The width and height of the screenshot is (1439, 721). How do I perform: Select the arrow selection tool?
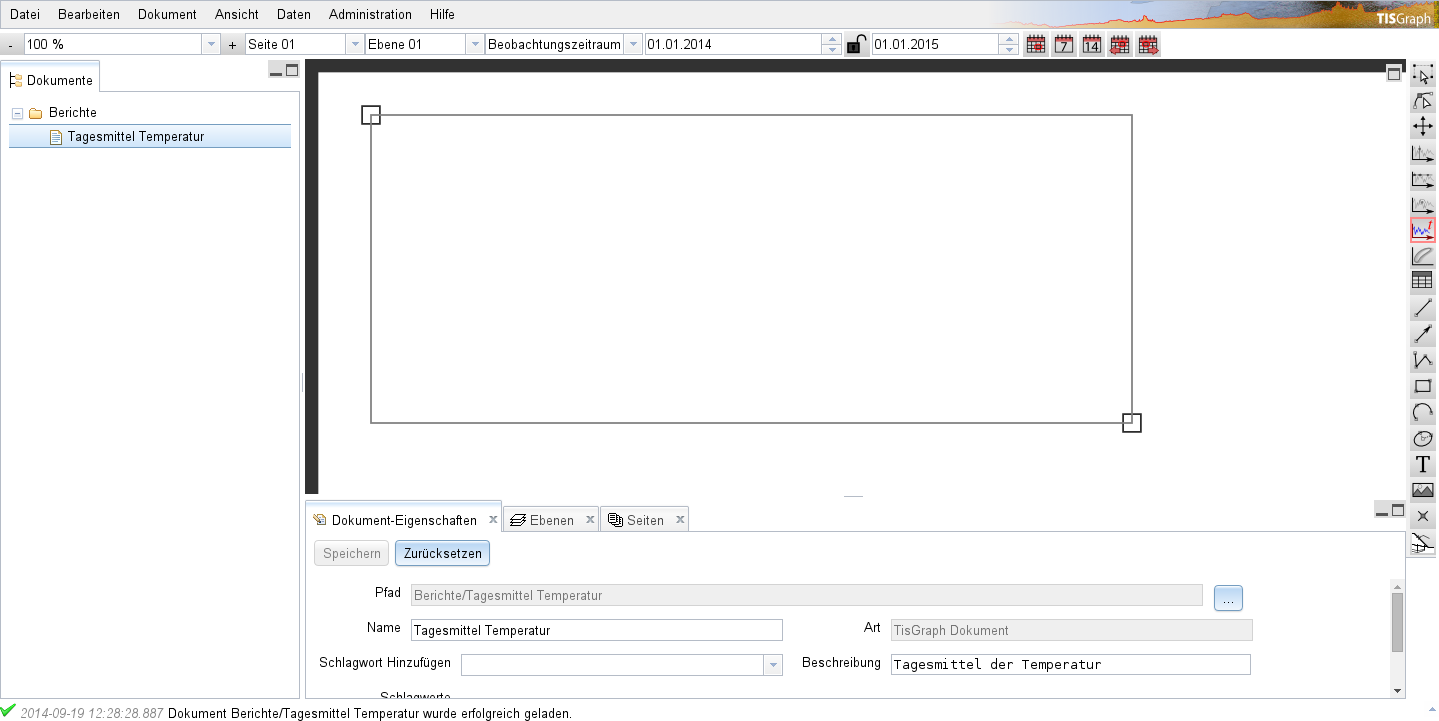pos(1422,74)
